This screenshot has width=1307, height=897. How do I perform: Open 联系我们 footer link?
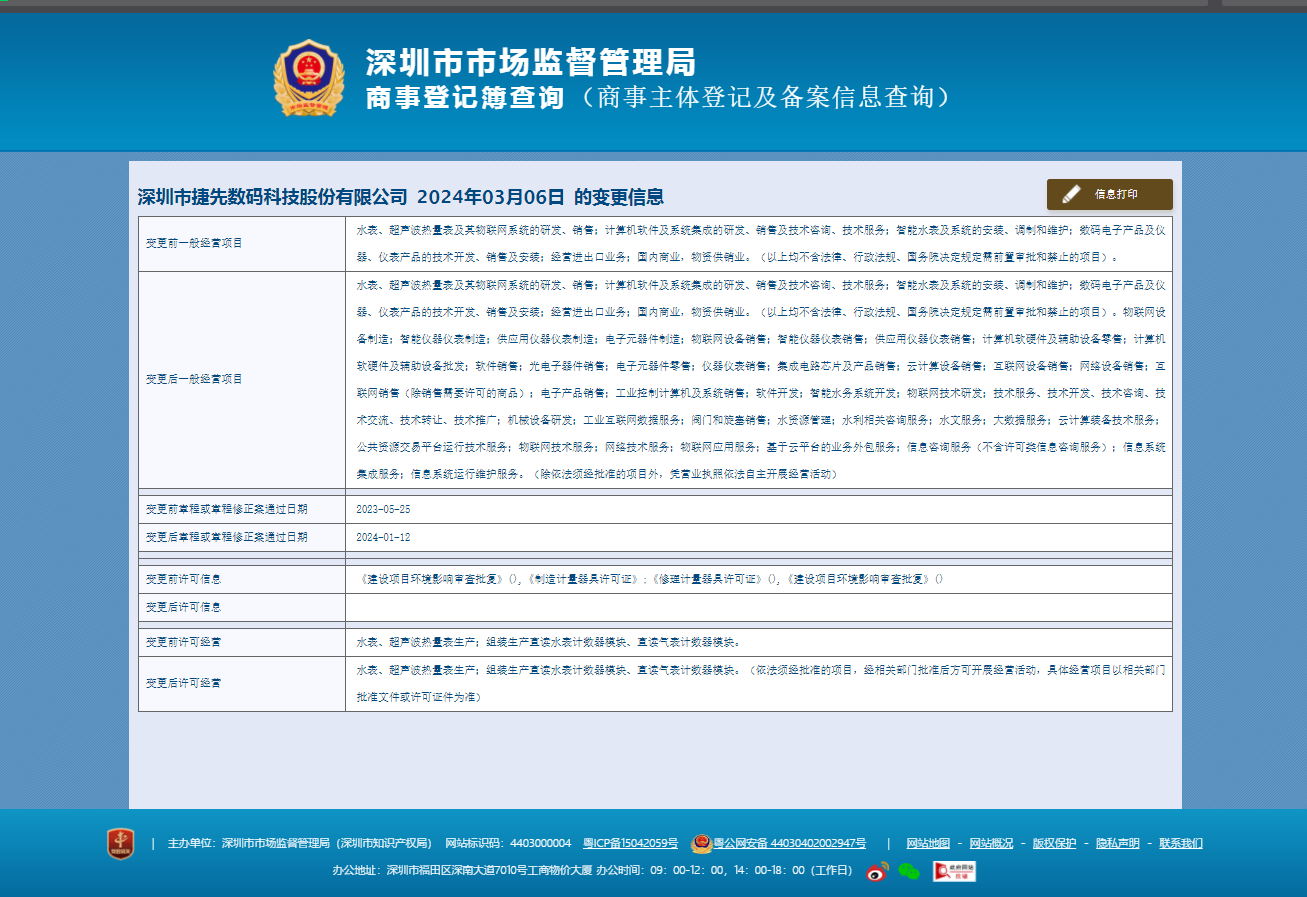click(x=1181, y=843)
